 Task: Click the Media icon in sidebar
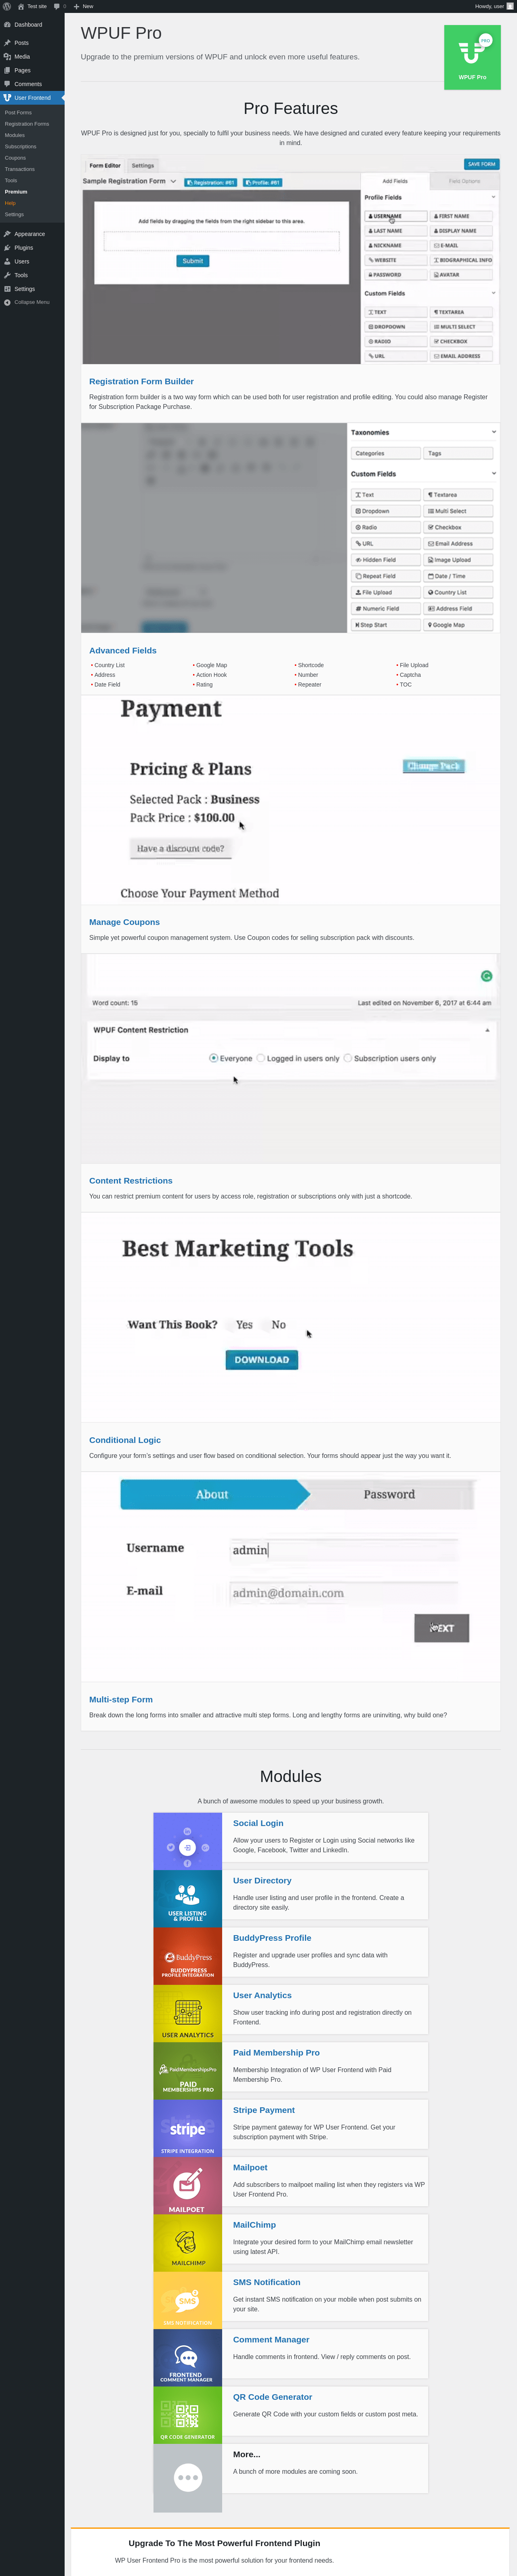(7, 57)
